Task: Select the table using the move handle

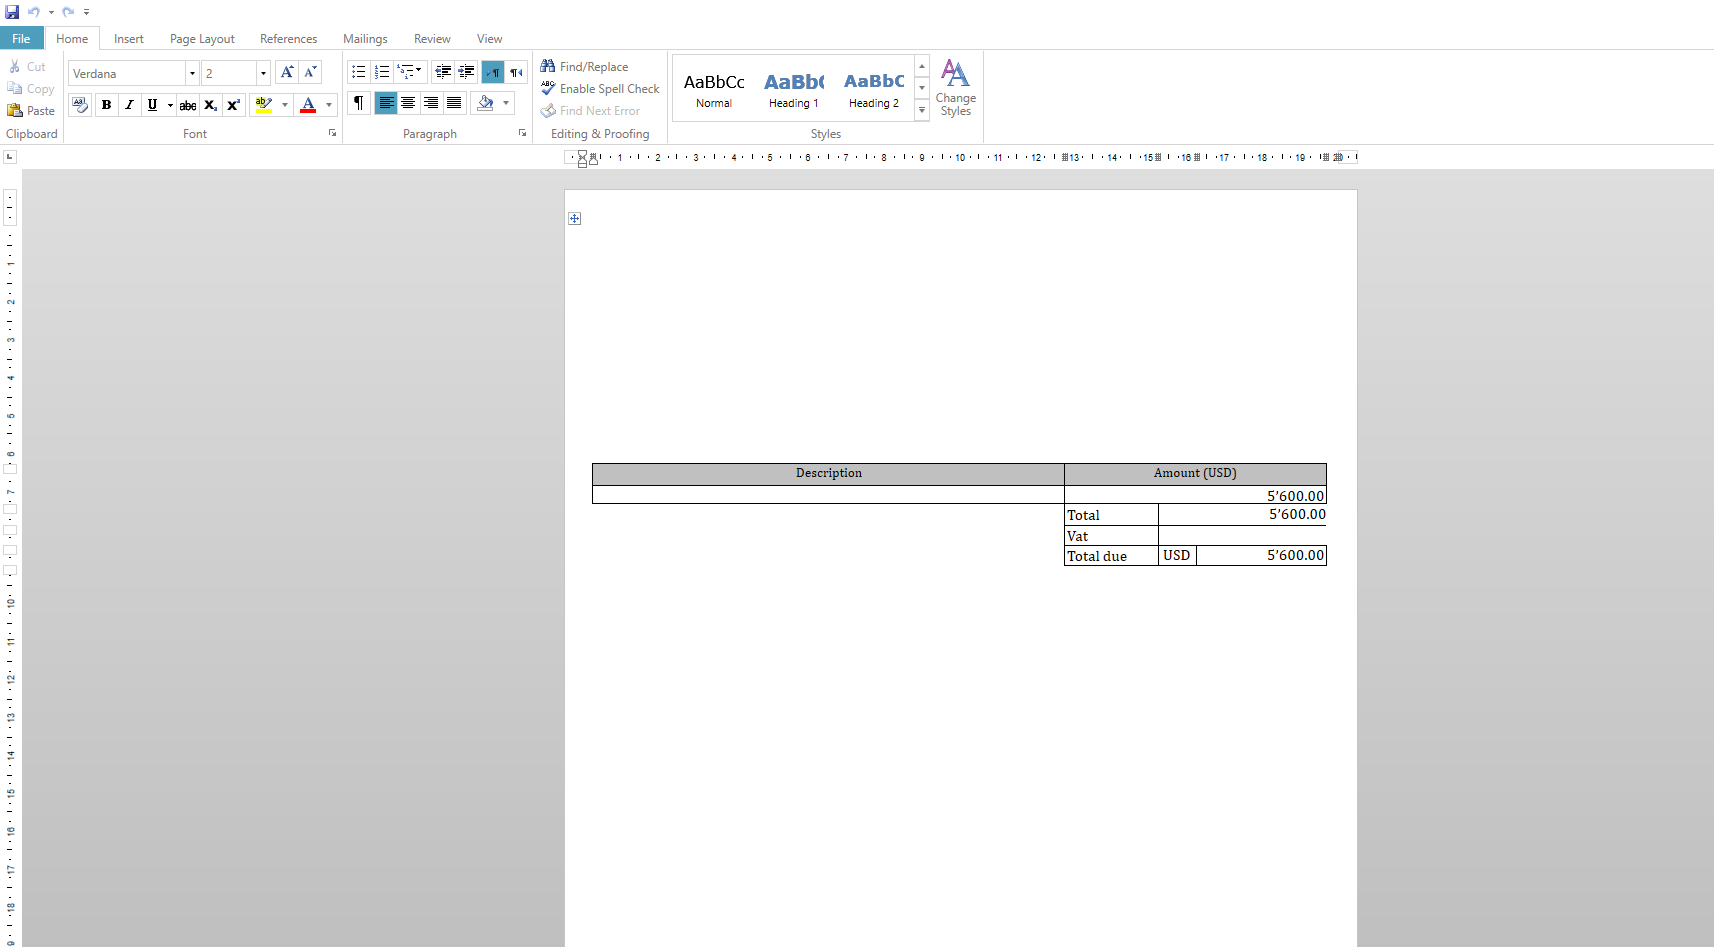Action: [x=575, y=218]
